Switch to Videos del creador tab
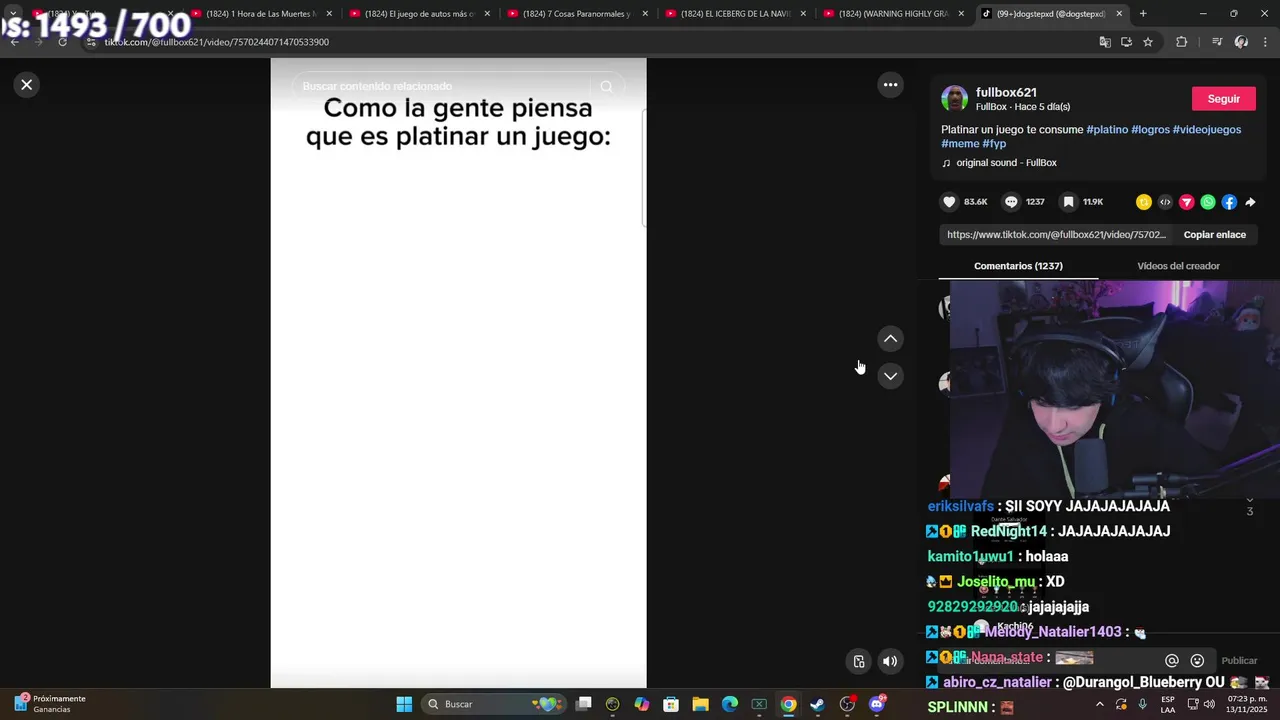This screenshot has height=720, width=1280. pyautogui.click(x=1178, y=266)
